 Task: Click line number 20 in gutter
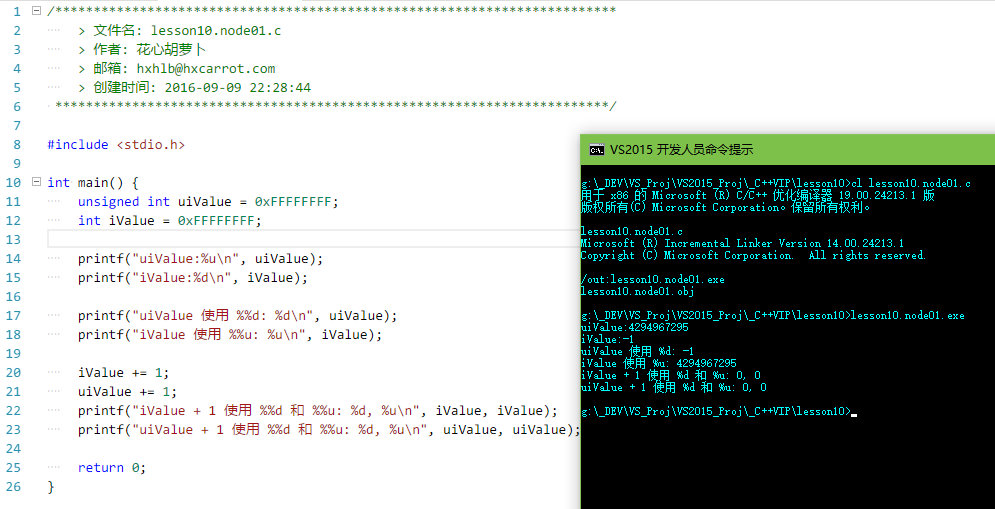click(x=14, y=373)
